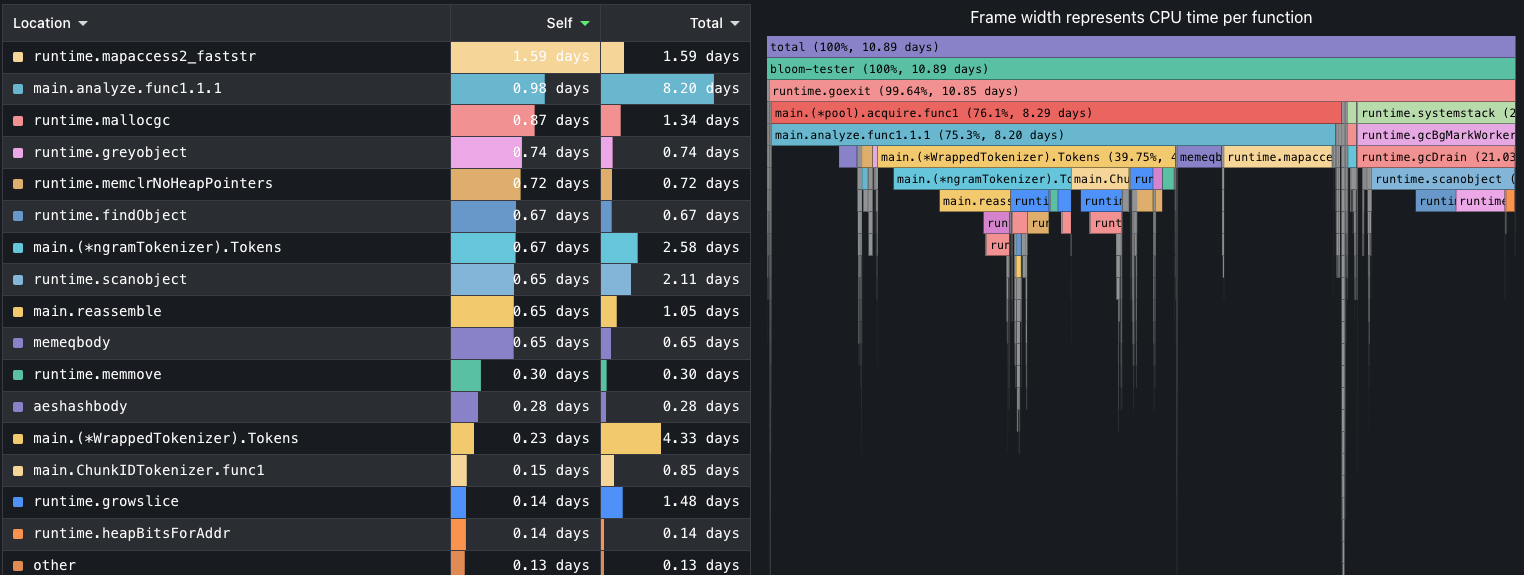This screenshot has height=575, width=1524.
Task: Select main.(*ngramTokenizer).Tokens row in the table
Action: coord(376,248)
